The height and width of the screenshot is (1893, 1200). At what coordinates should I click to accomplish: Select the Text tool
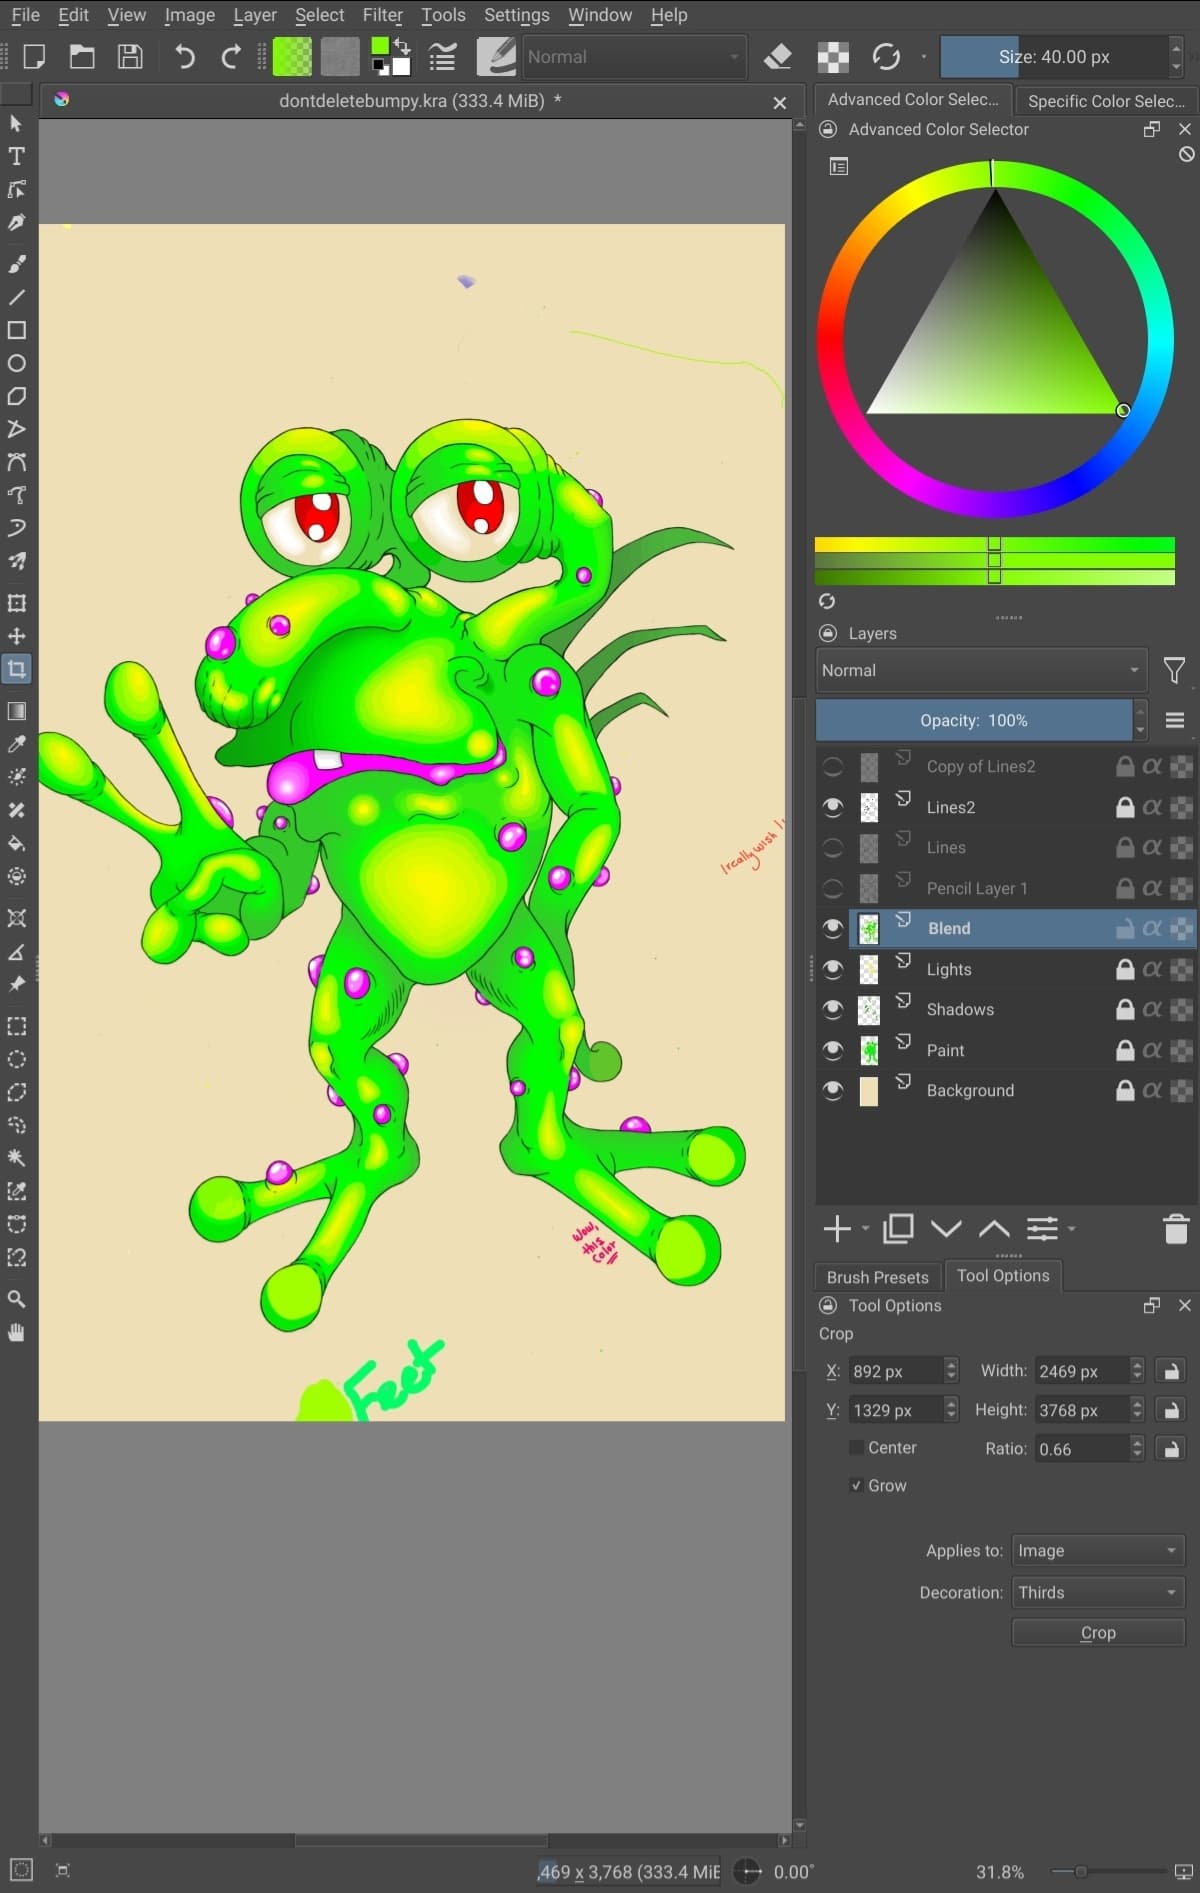(17, 157)
